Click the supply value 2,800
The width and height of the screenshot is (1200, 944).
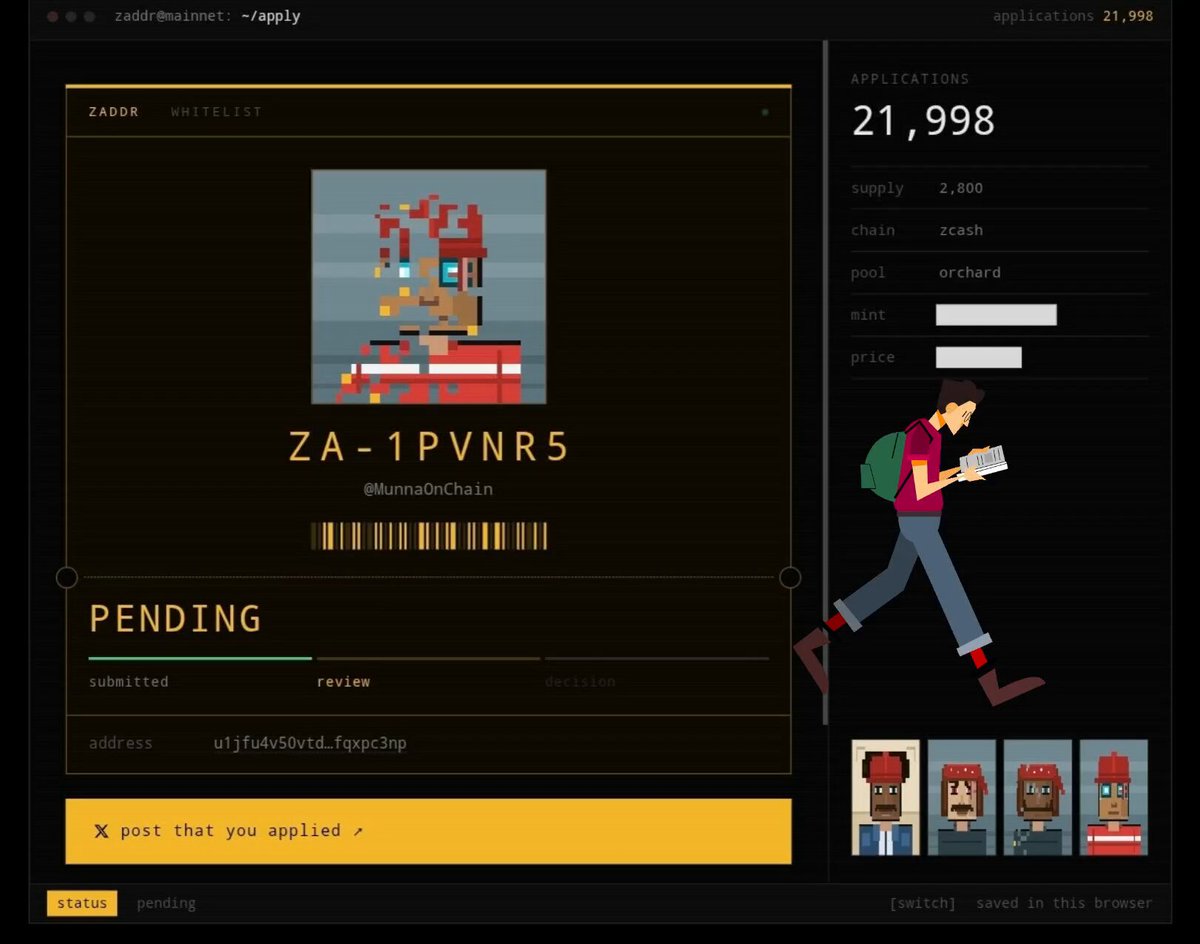tap(961, 188)
